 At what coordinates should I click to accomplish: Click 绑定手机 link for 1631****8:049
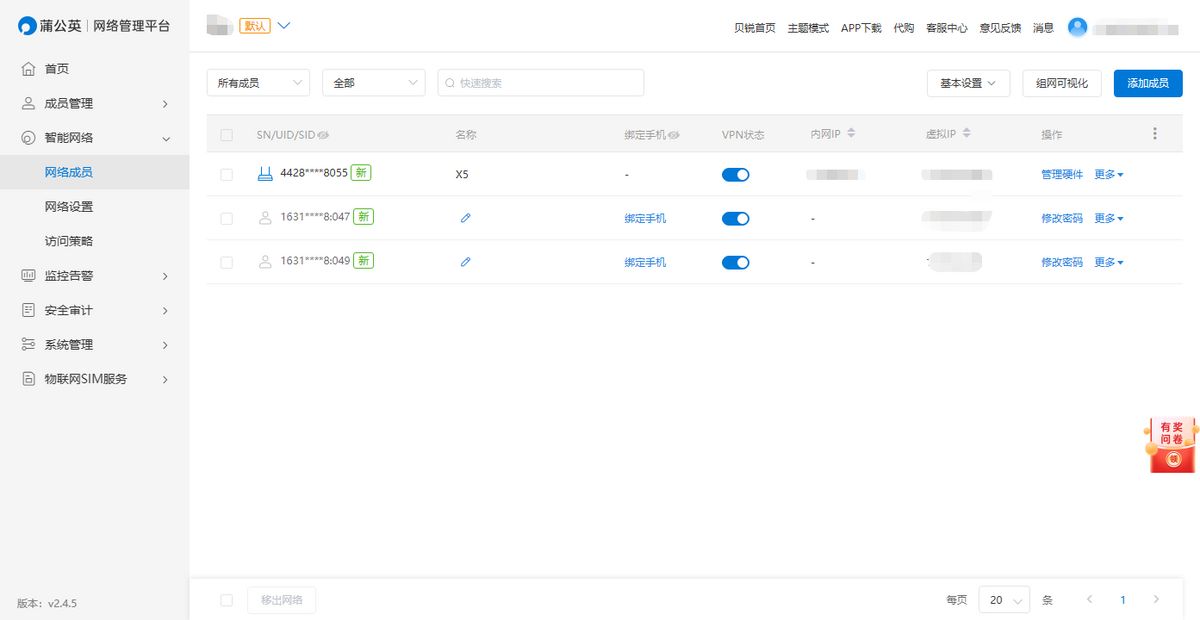tap(645, 263)
